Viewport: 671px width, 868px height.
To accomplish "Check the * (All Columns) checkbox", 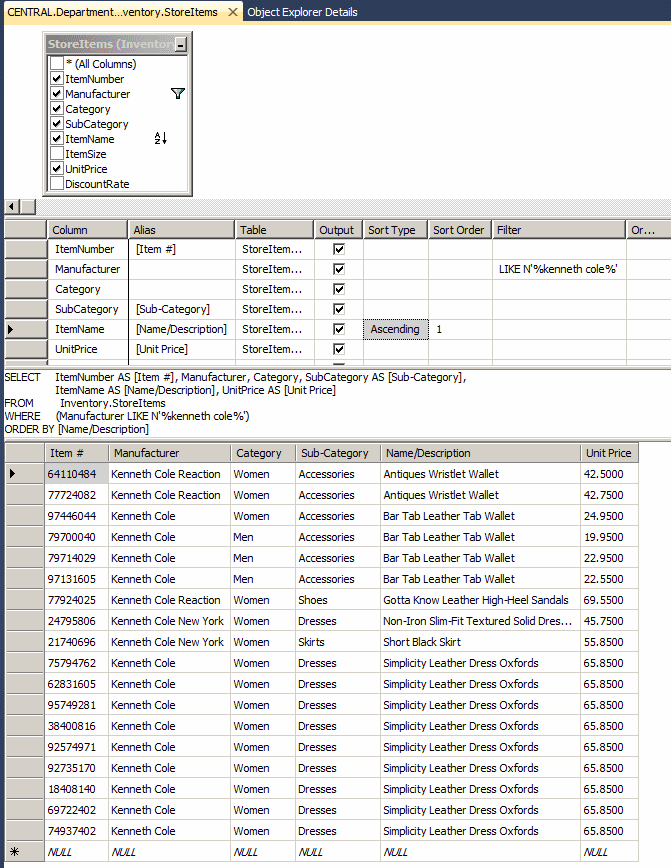I will click(56, 63).
